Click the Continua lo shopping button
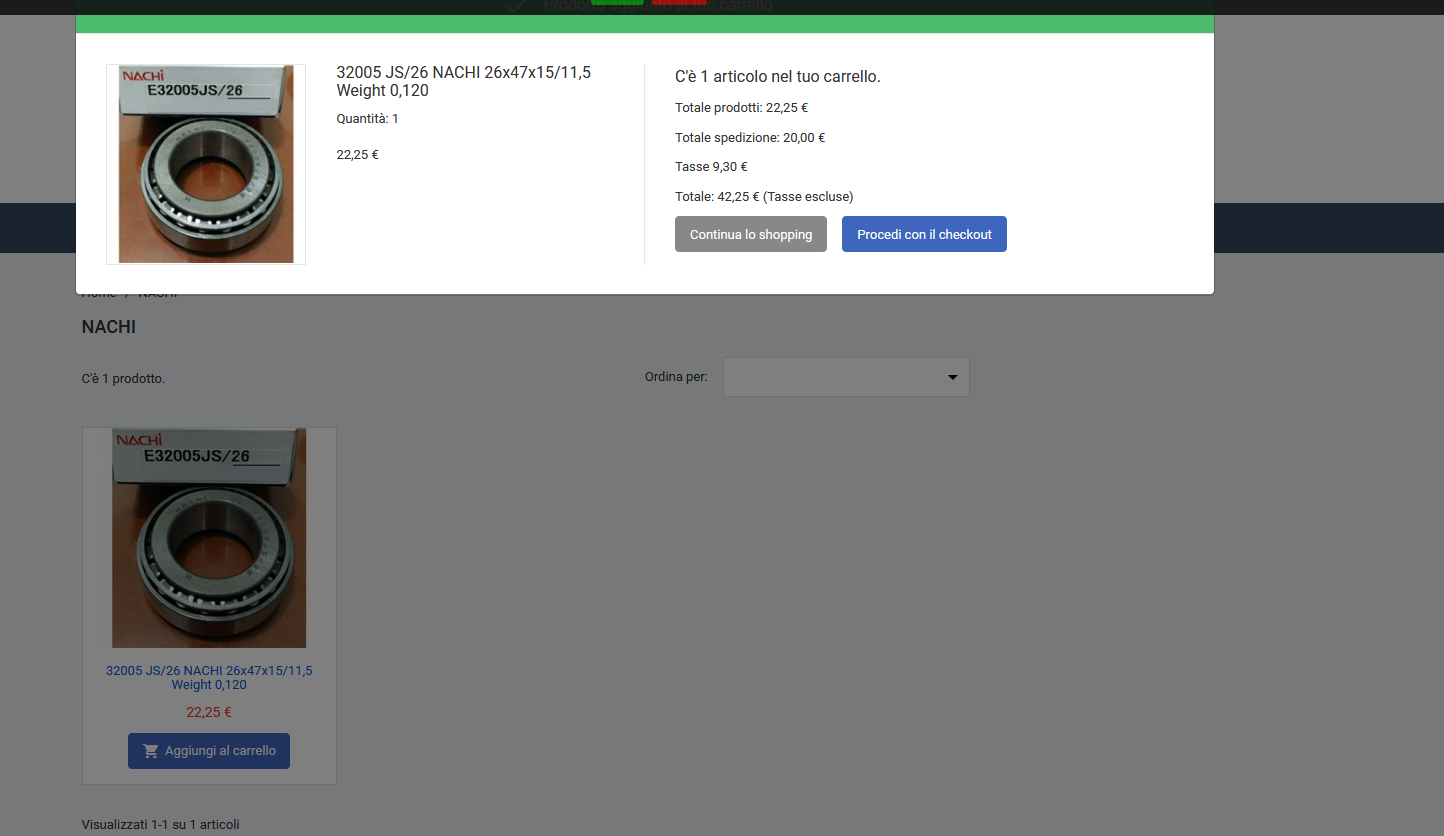The height and width of the screenshot is (836, 1444). tap(751, 234)
